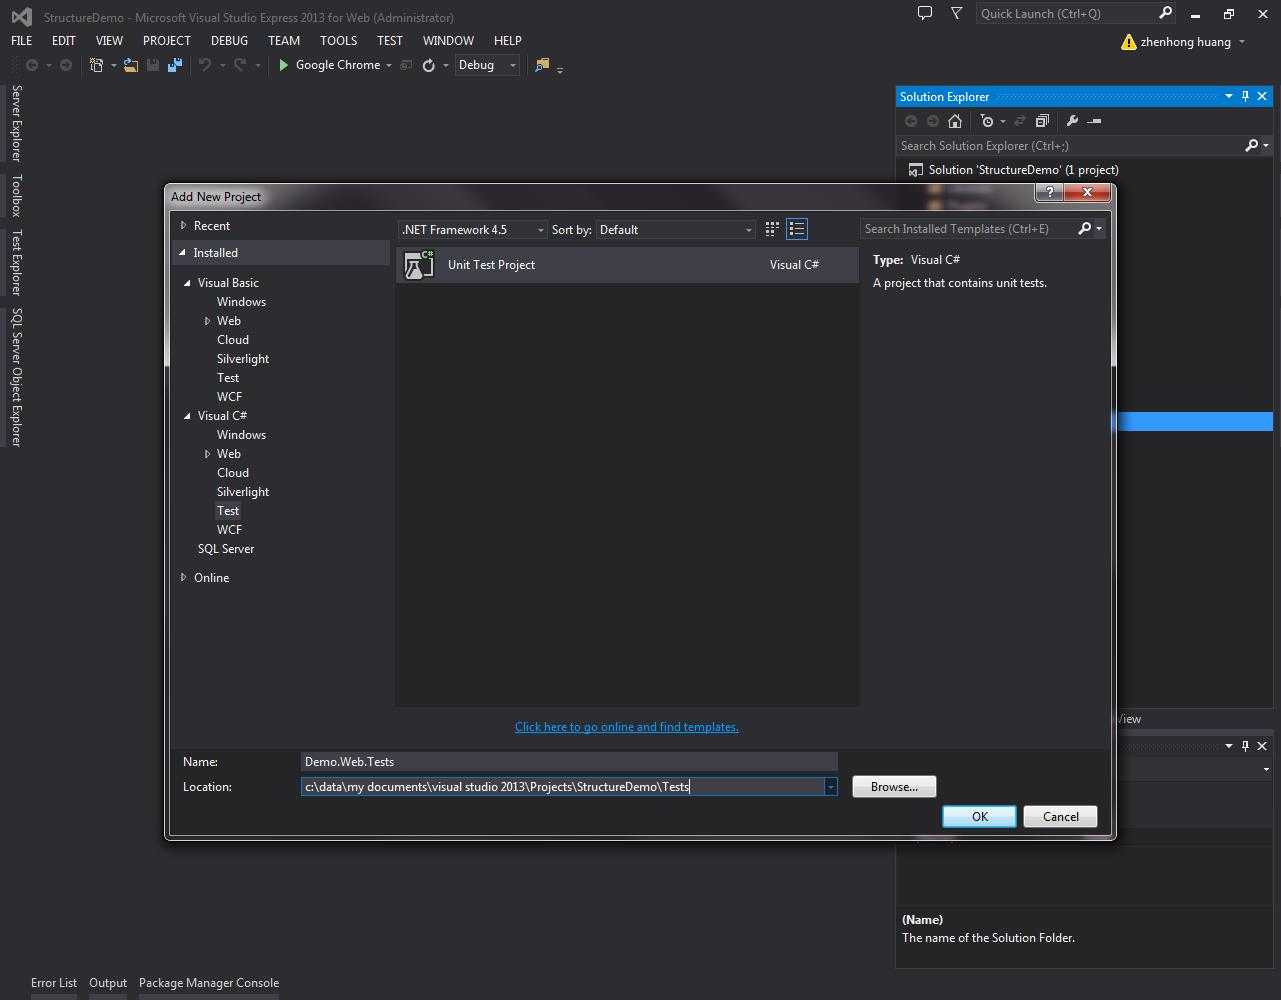Image resolution: width=1281 pixels, height=1000 pixels.
Task: Click the Refresh browser toolbar icon
Action: (x=428, y=65)
